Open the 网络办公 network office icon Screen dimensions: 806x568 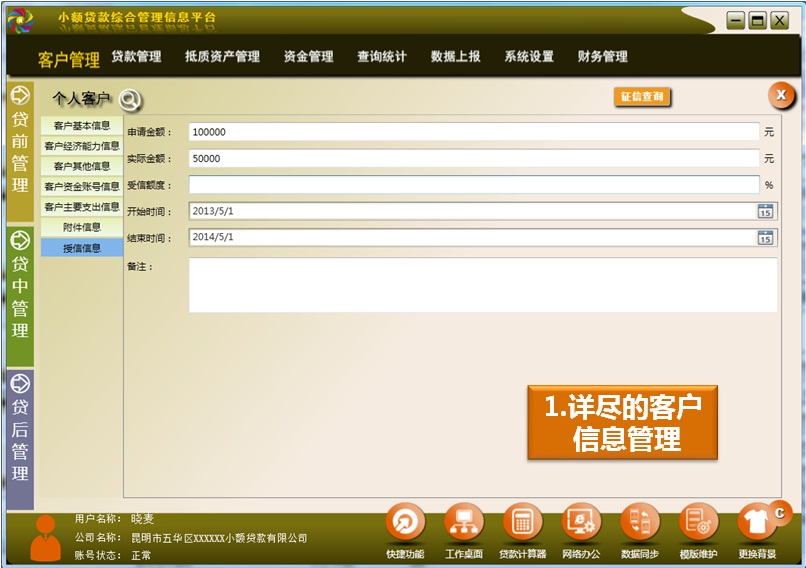pos(581,523)
